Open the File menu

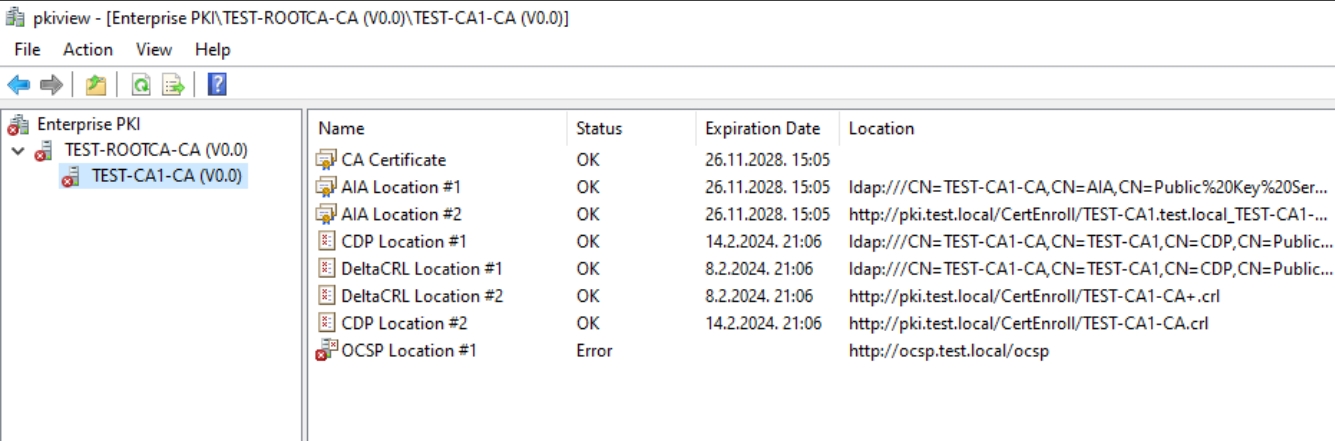(x=27, y=49)
